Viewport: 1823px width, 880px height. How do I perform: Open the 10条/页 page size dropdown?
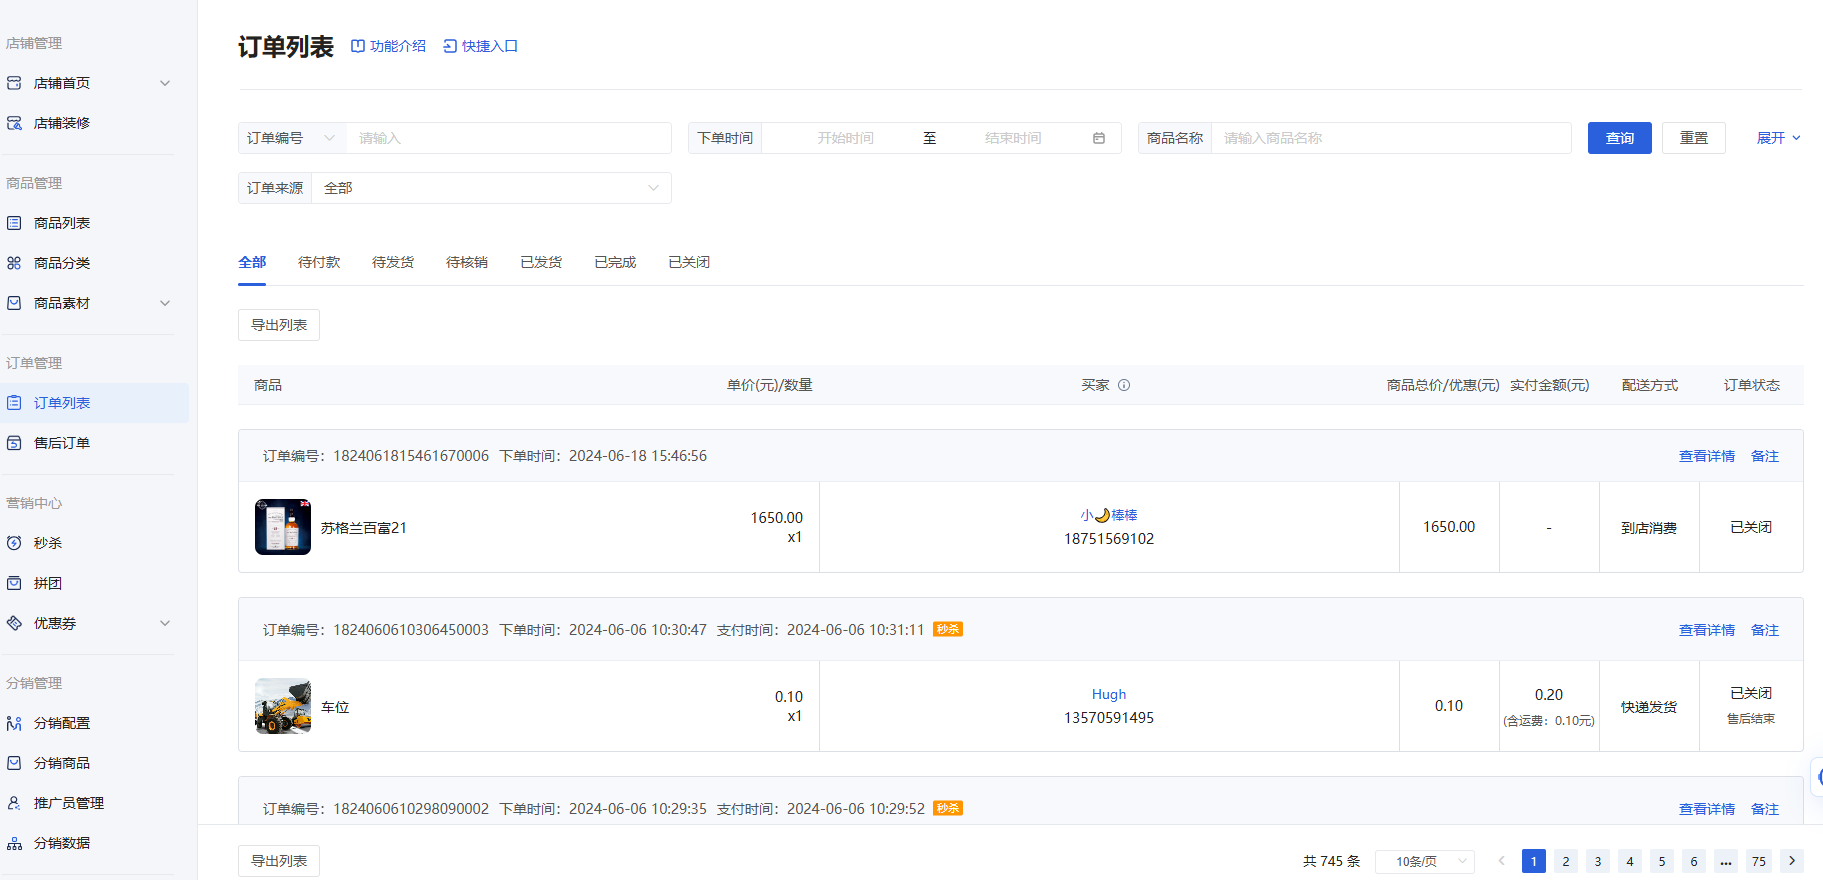point(1425,861)
